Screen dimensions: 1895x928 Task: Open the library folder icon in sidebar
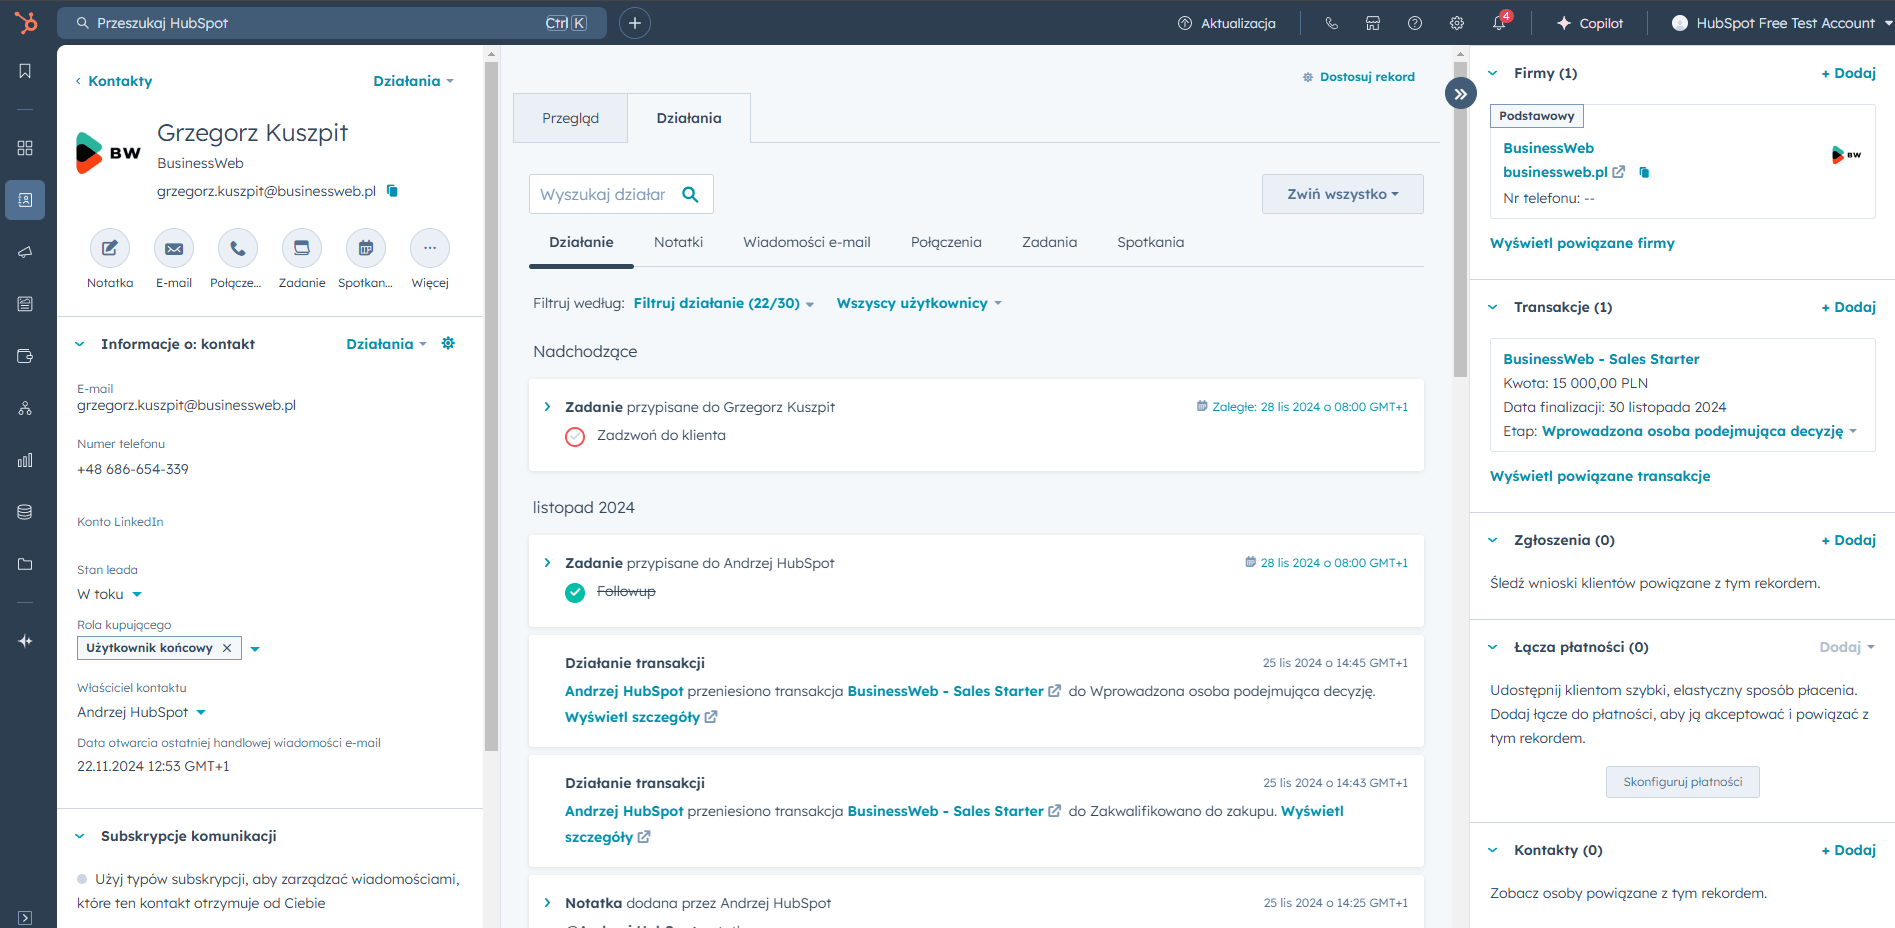point(25,564)
